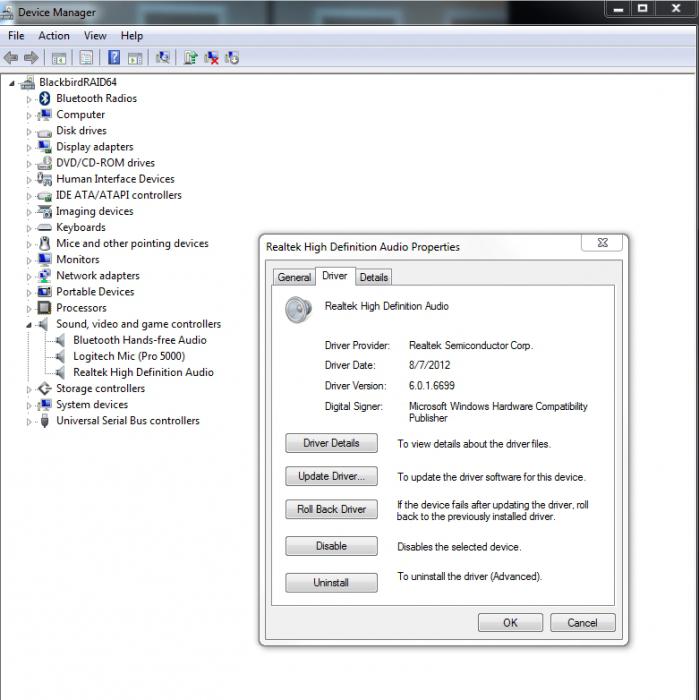Switch to the General tab
The image size is (699, 700).
coord(294,277)
